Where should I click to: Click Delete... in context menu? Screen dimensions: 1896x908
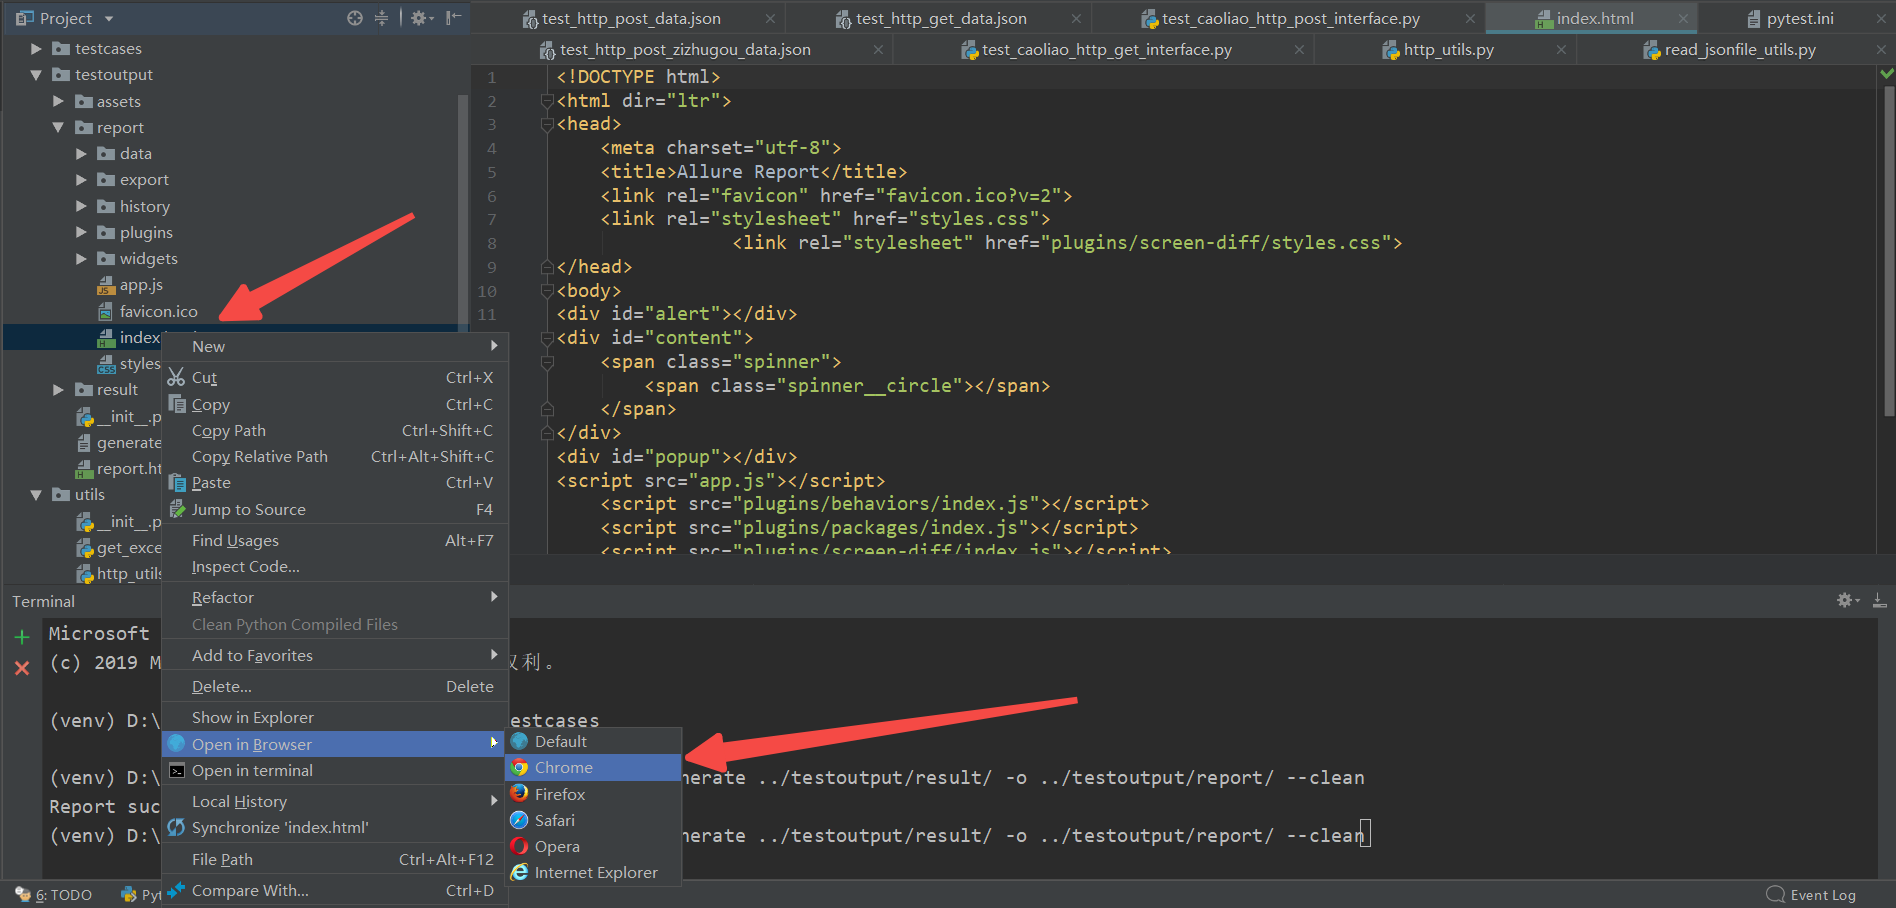(x=335, y=686)
